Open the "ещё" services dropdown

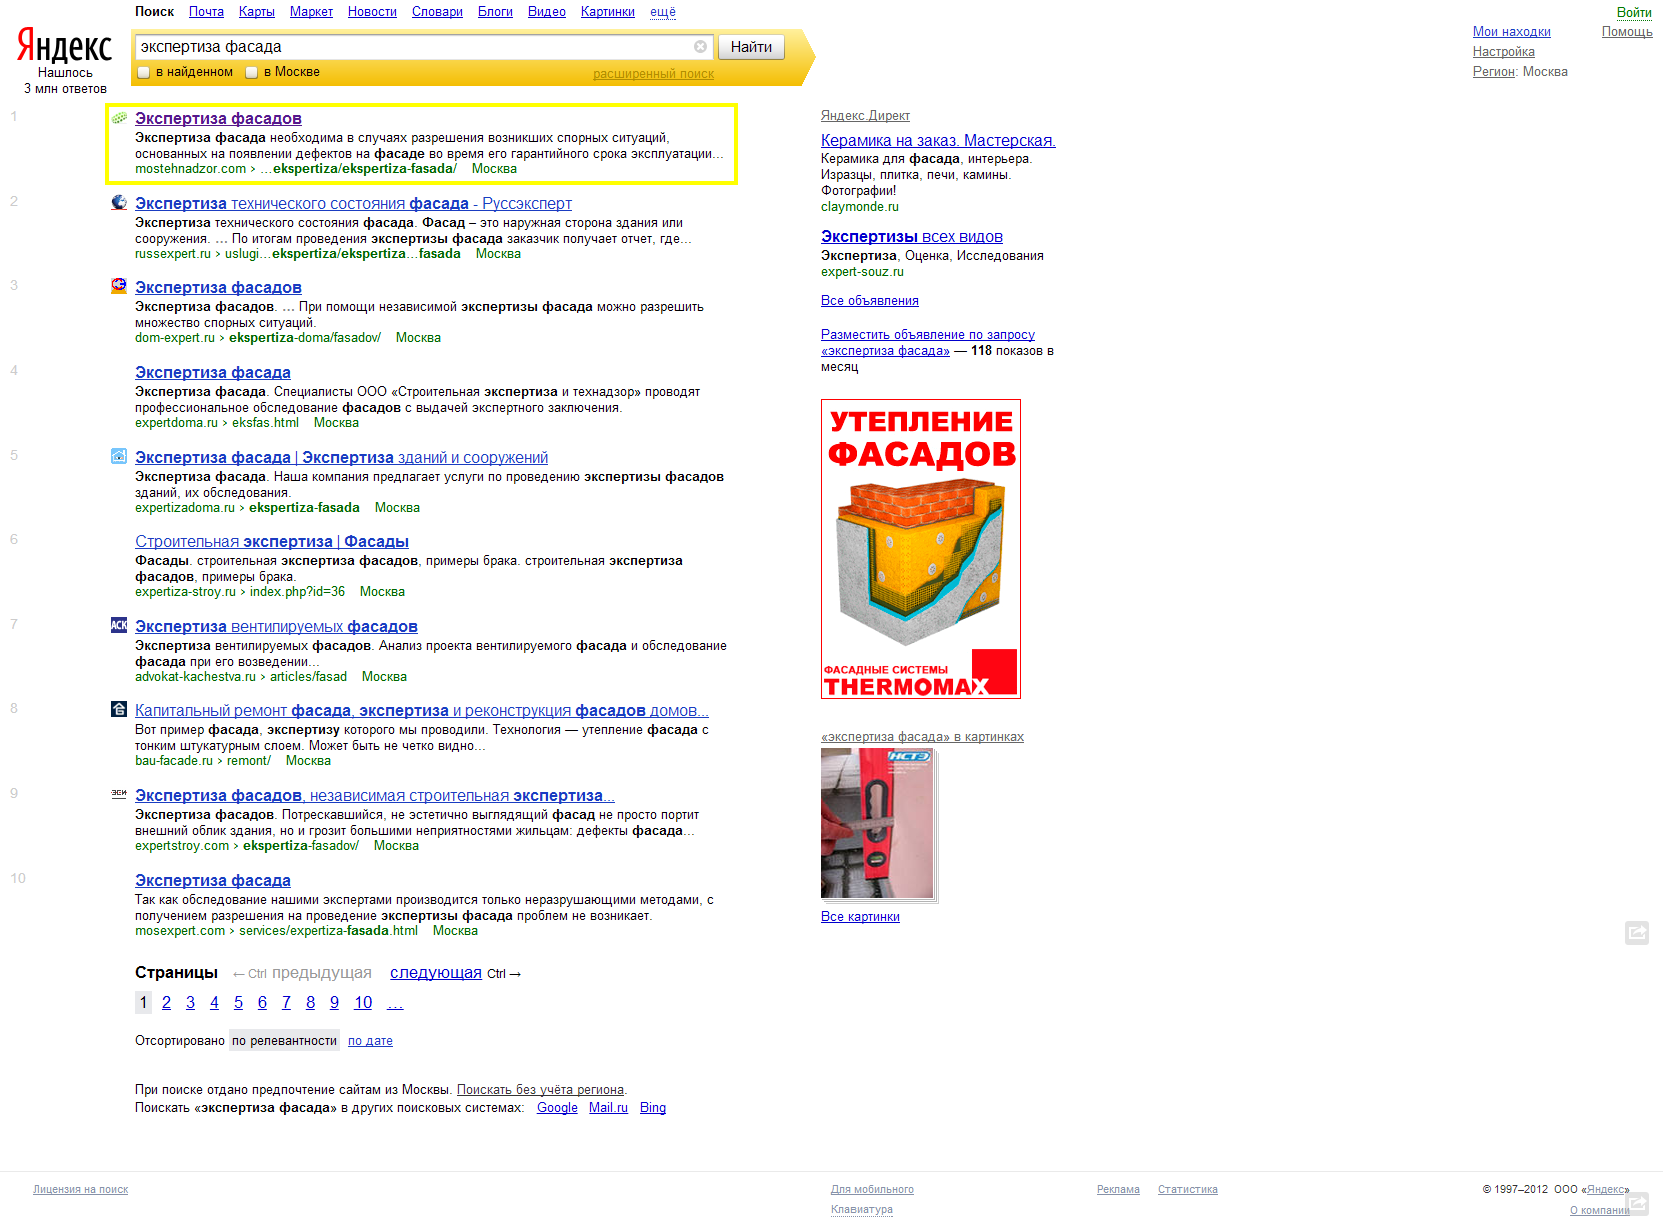click(x=663, y=12)
